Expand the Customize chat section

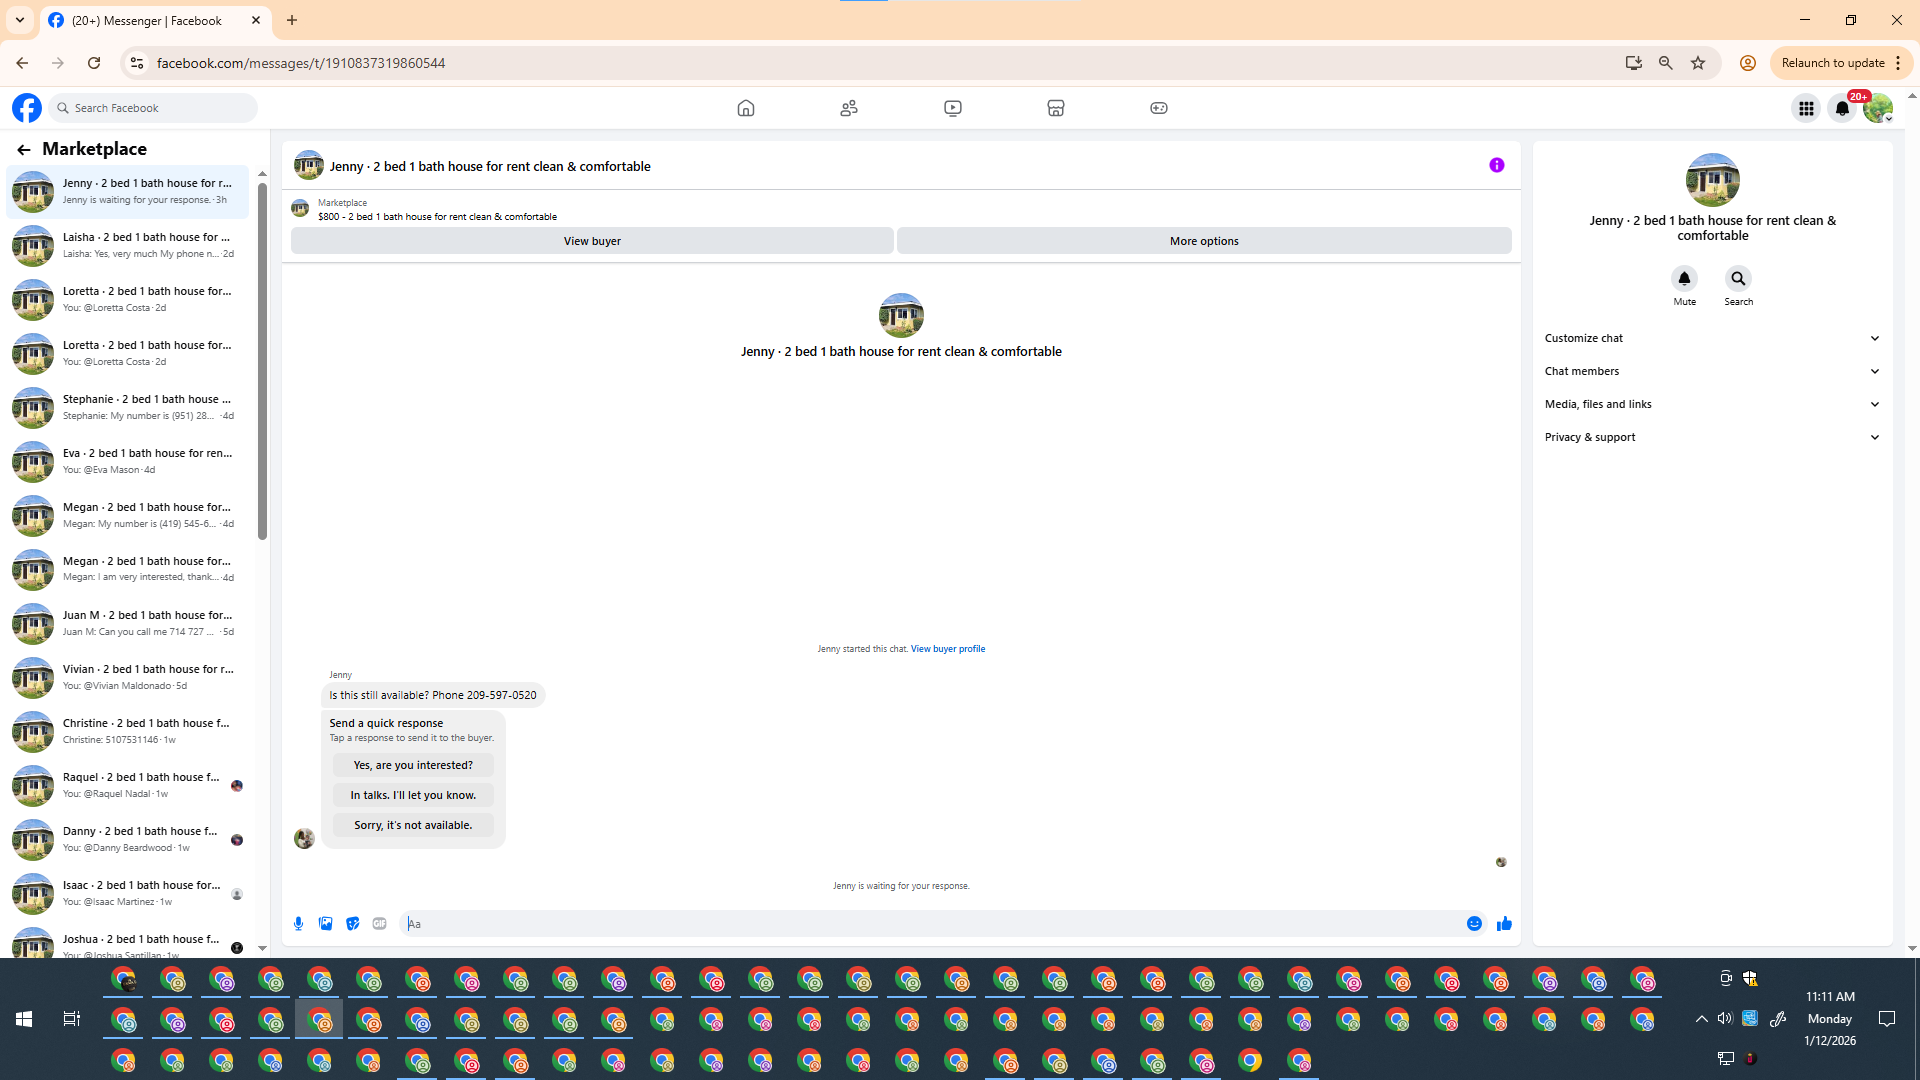point(1712,338)
